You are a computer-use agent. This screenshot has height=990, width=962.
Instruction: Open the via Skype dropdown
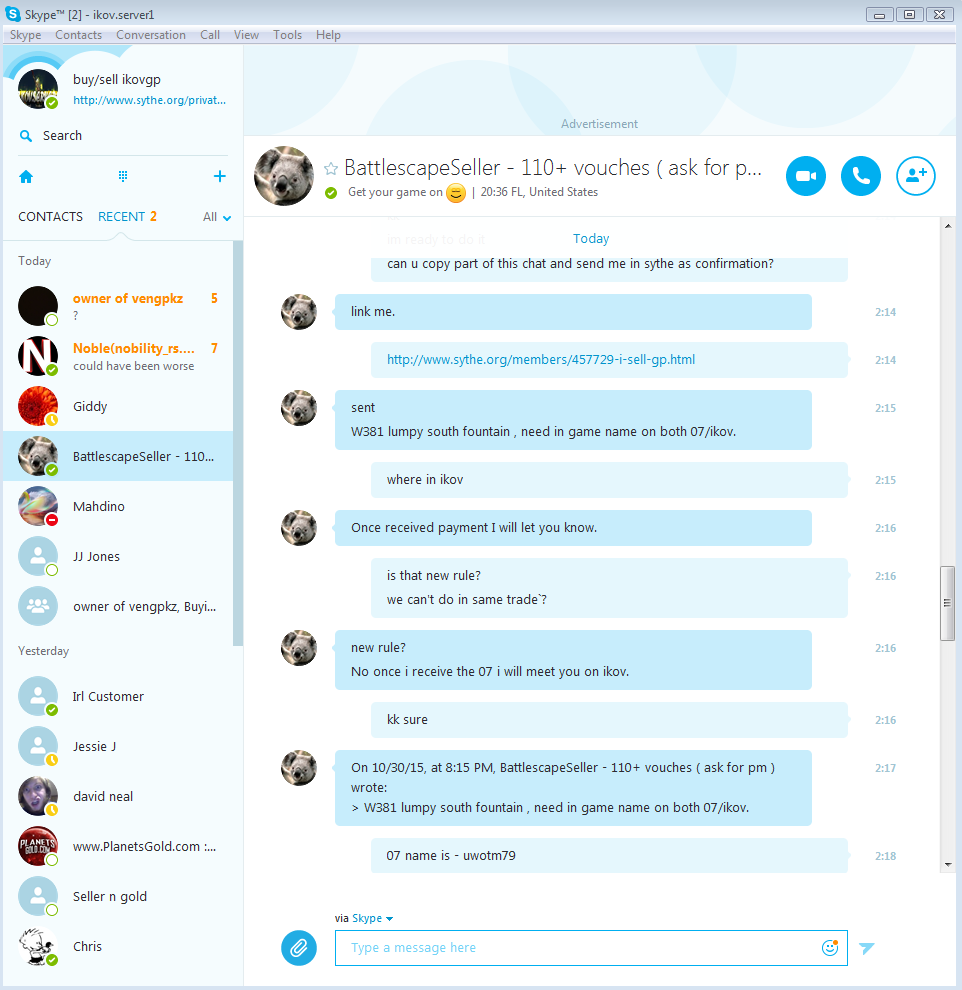click(x=372, y=918)
